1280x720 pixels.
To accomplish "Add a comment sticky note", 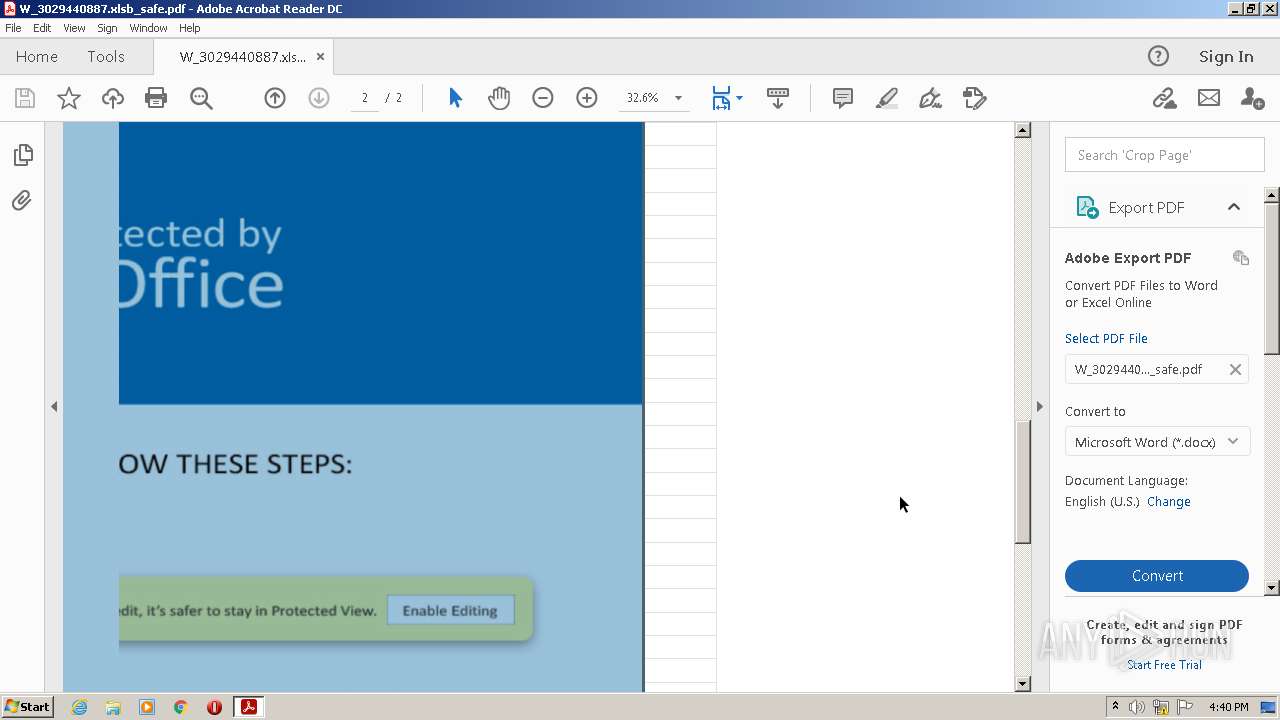I will (x=843, y=98).
